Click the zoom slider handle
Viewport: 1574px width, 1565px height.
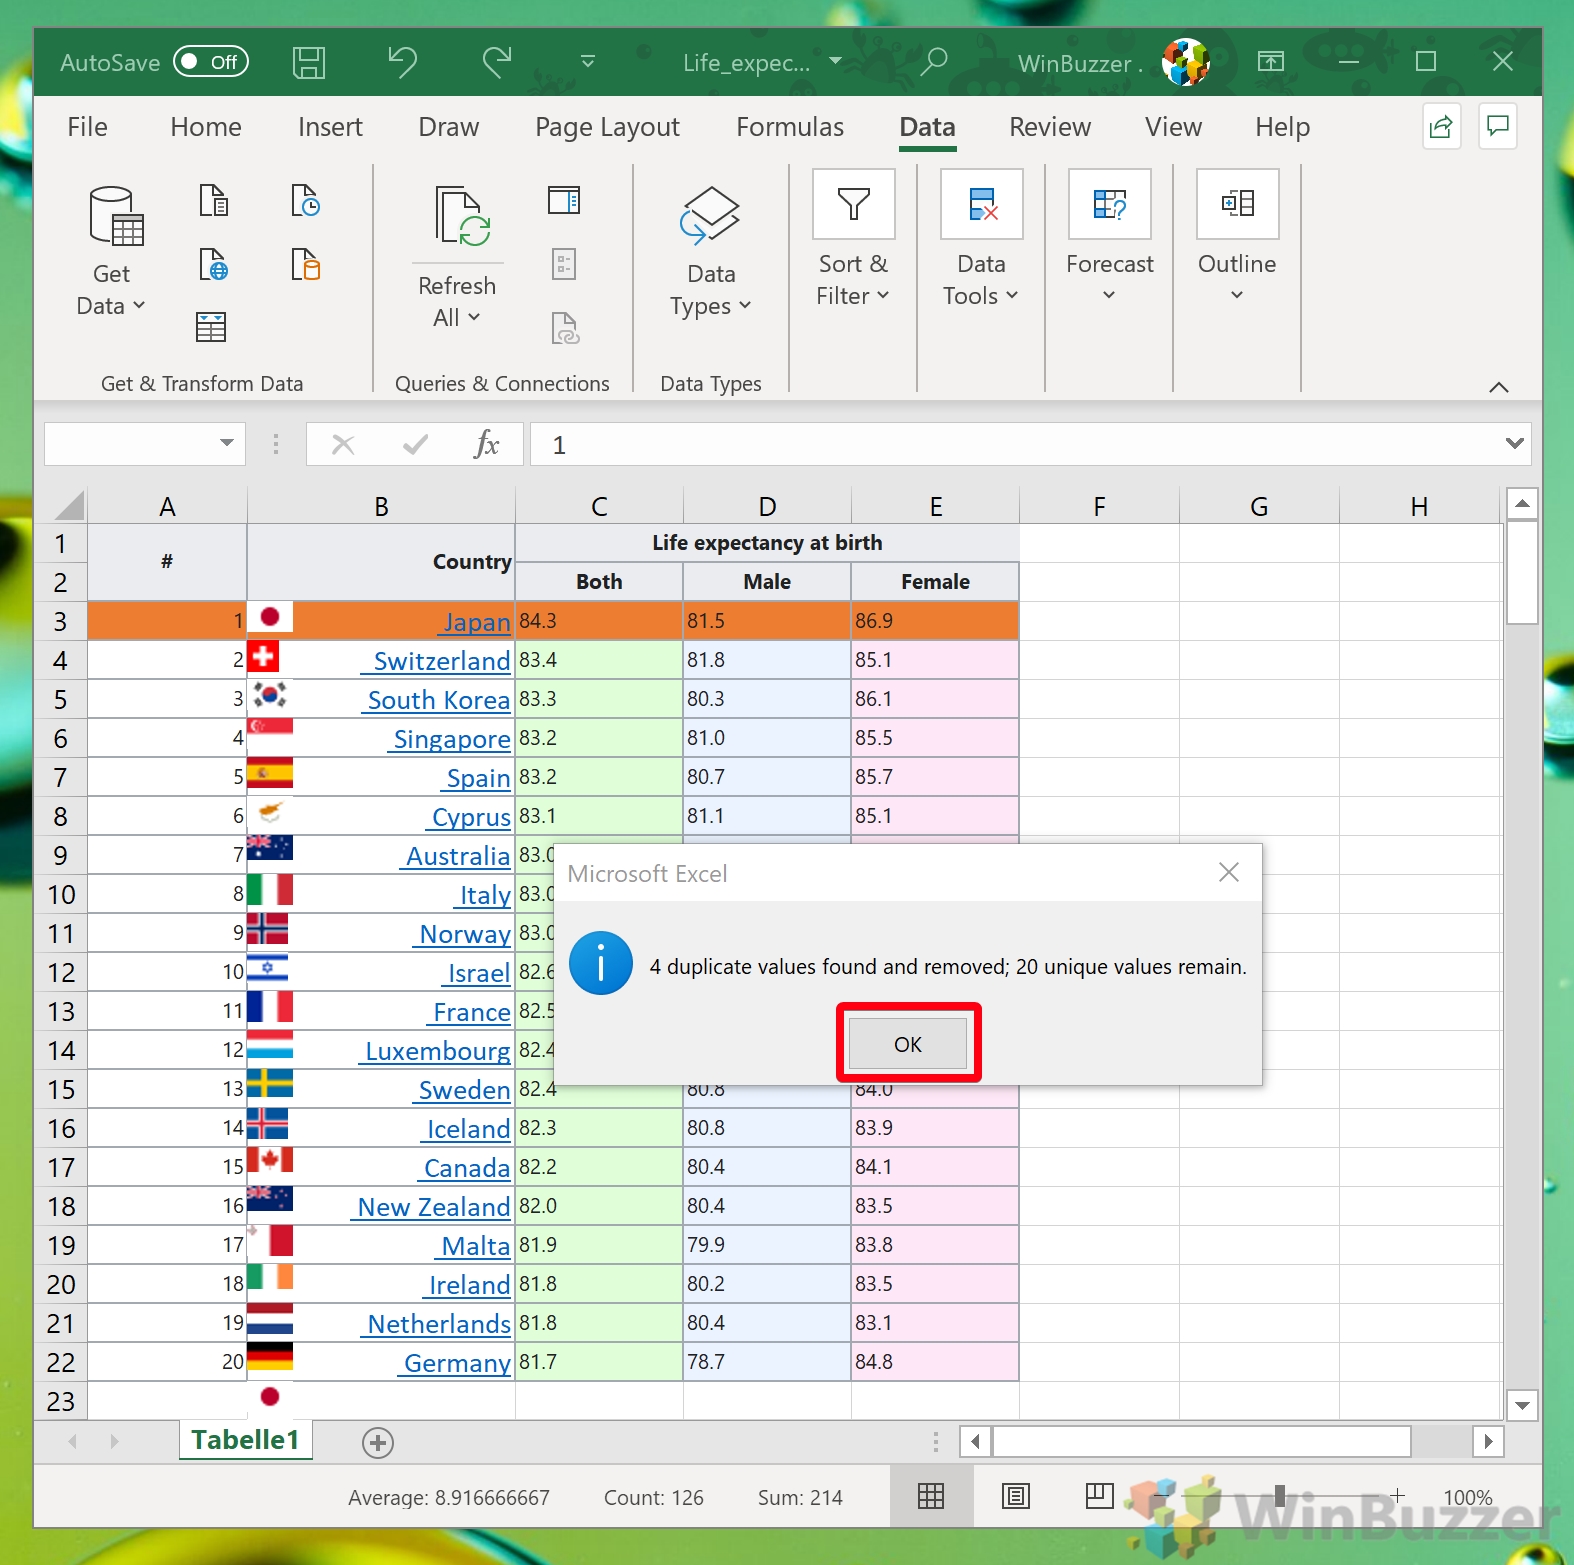coord(1279,1496)
